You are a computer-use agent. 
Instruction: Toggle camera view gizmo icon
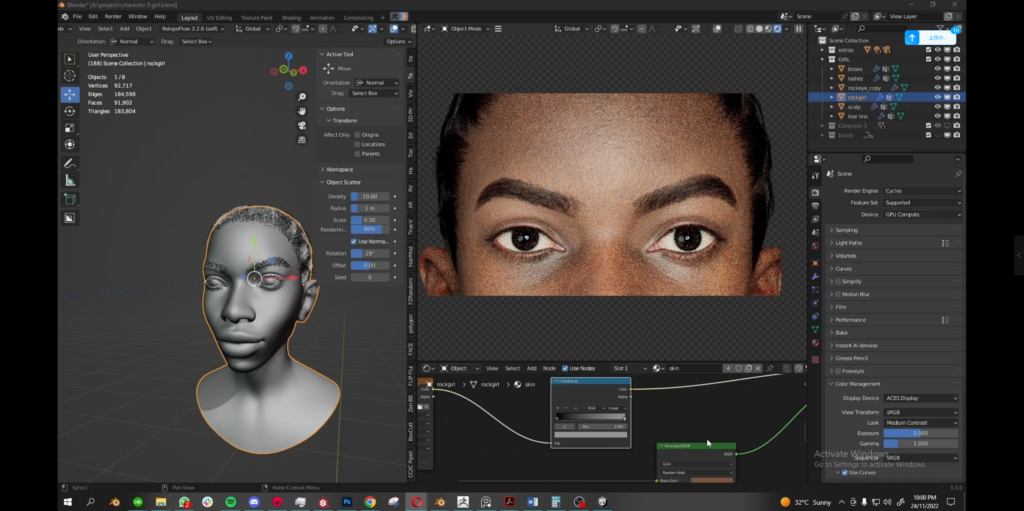click(302, 125)
